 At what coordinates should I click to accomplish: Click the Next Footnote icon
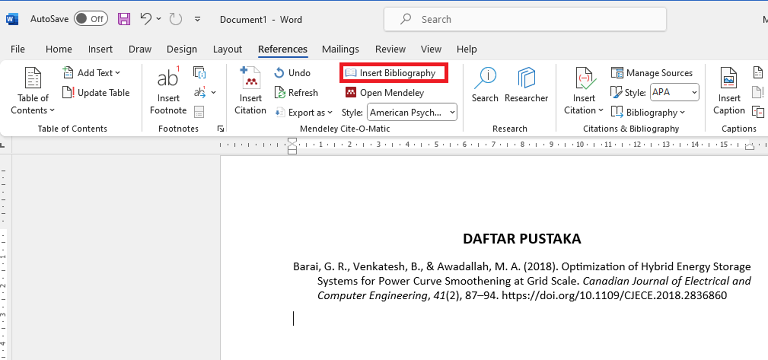(200, 92)
